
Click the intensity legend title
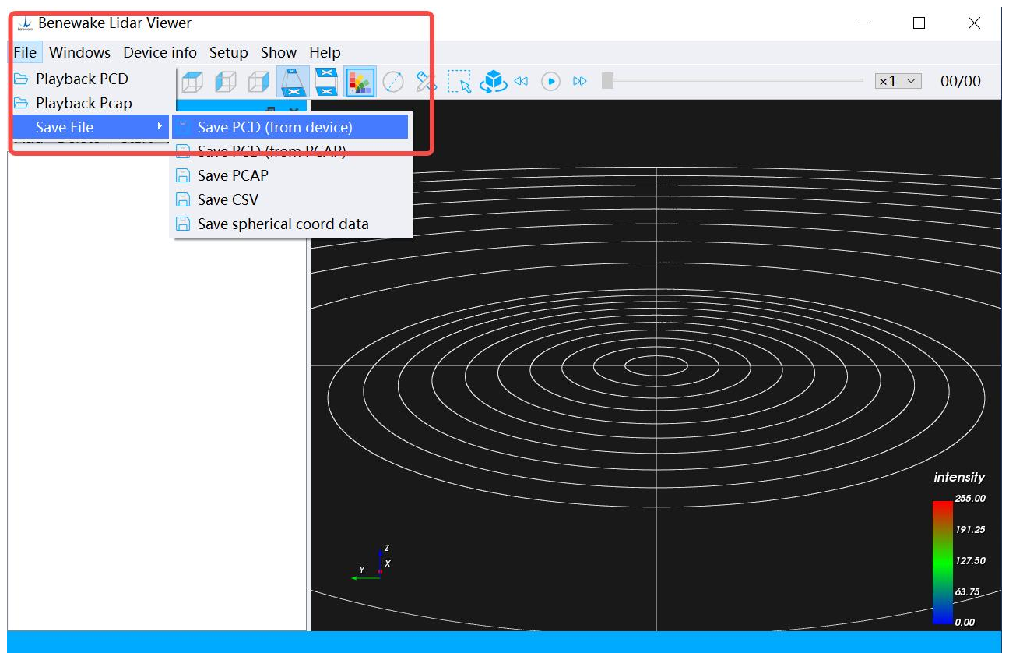tap(959, 477)
